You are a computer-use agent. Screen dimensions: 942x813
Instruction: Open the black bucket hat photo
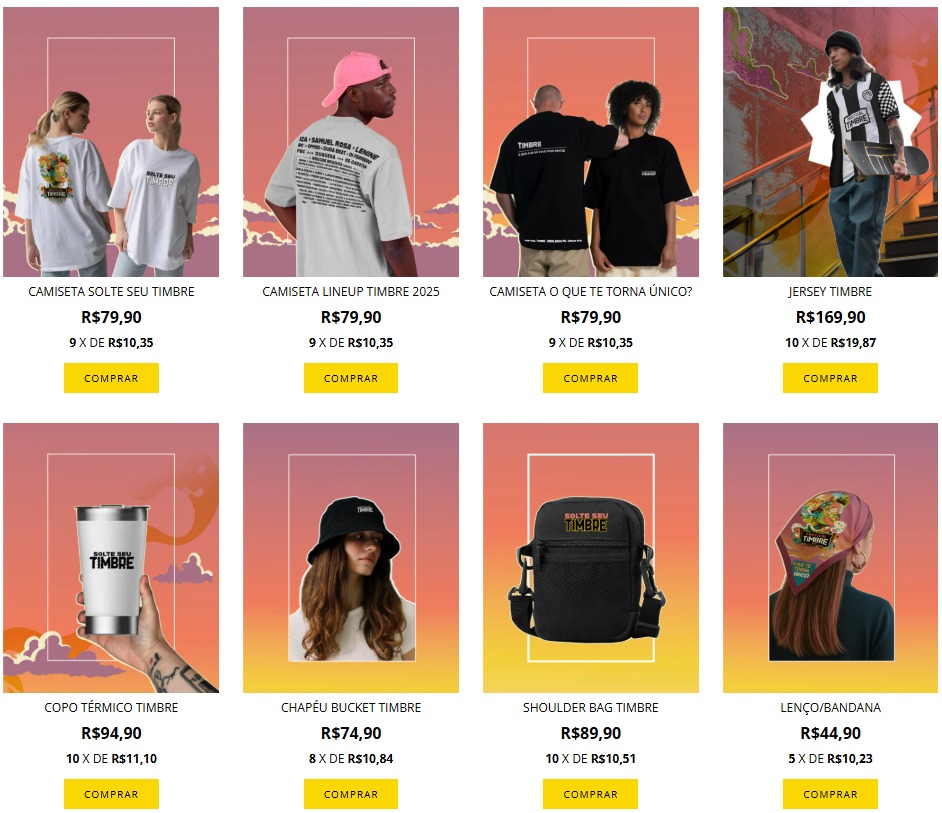pos(351,558)
